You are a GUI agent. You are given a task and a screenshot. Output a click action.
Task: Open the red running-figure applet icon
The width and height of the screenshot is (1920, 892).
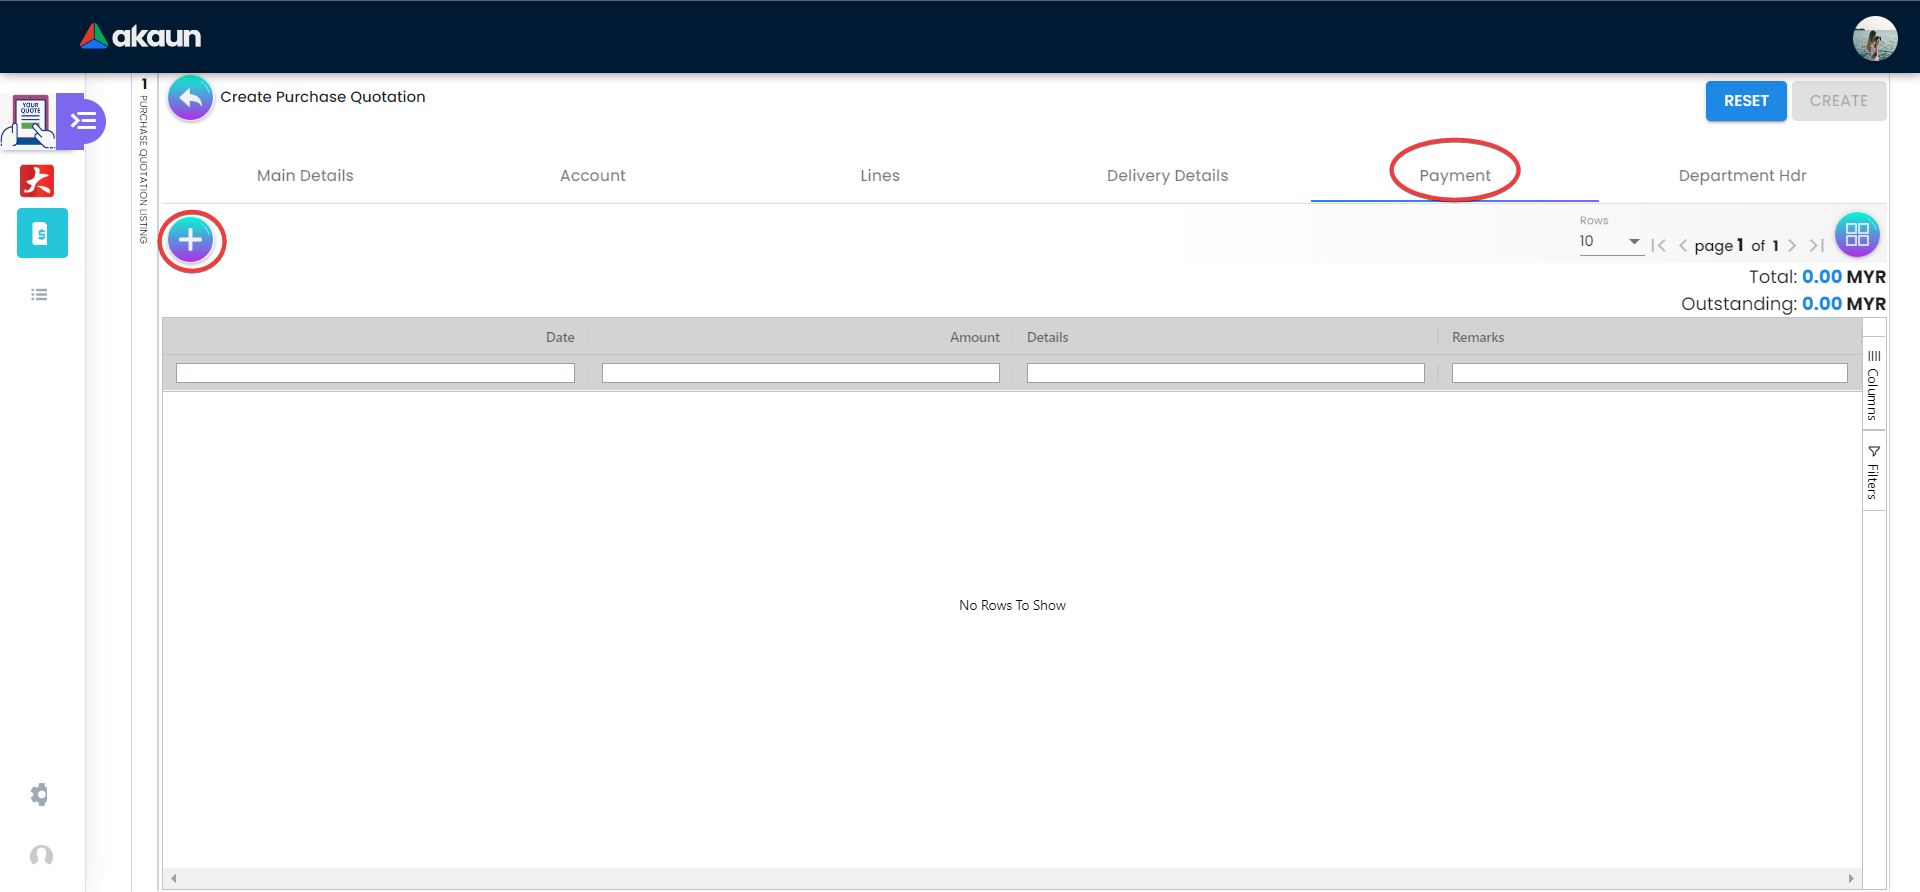click(x=37, y=181)
